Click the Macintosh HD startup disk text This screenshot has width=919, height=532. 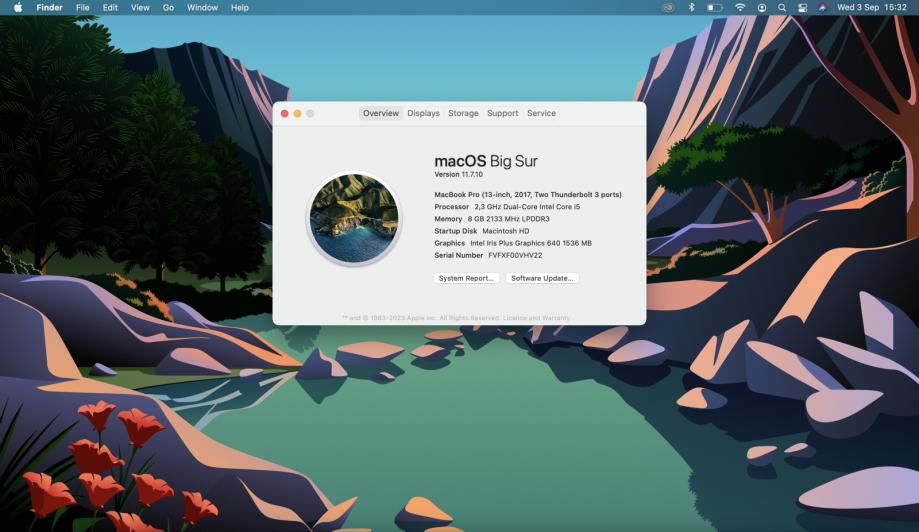[x=506, y=231]
